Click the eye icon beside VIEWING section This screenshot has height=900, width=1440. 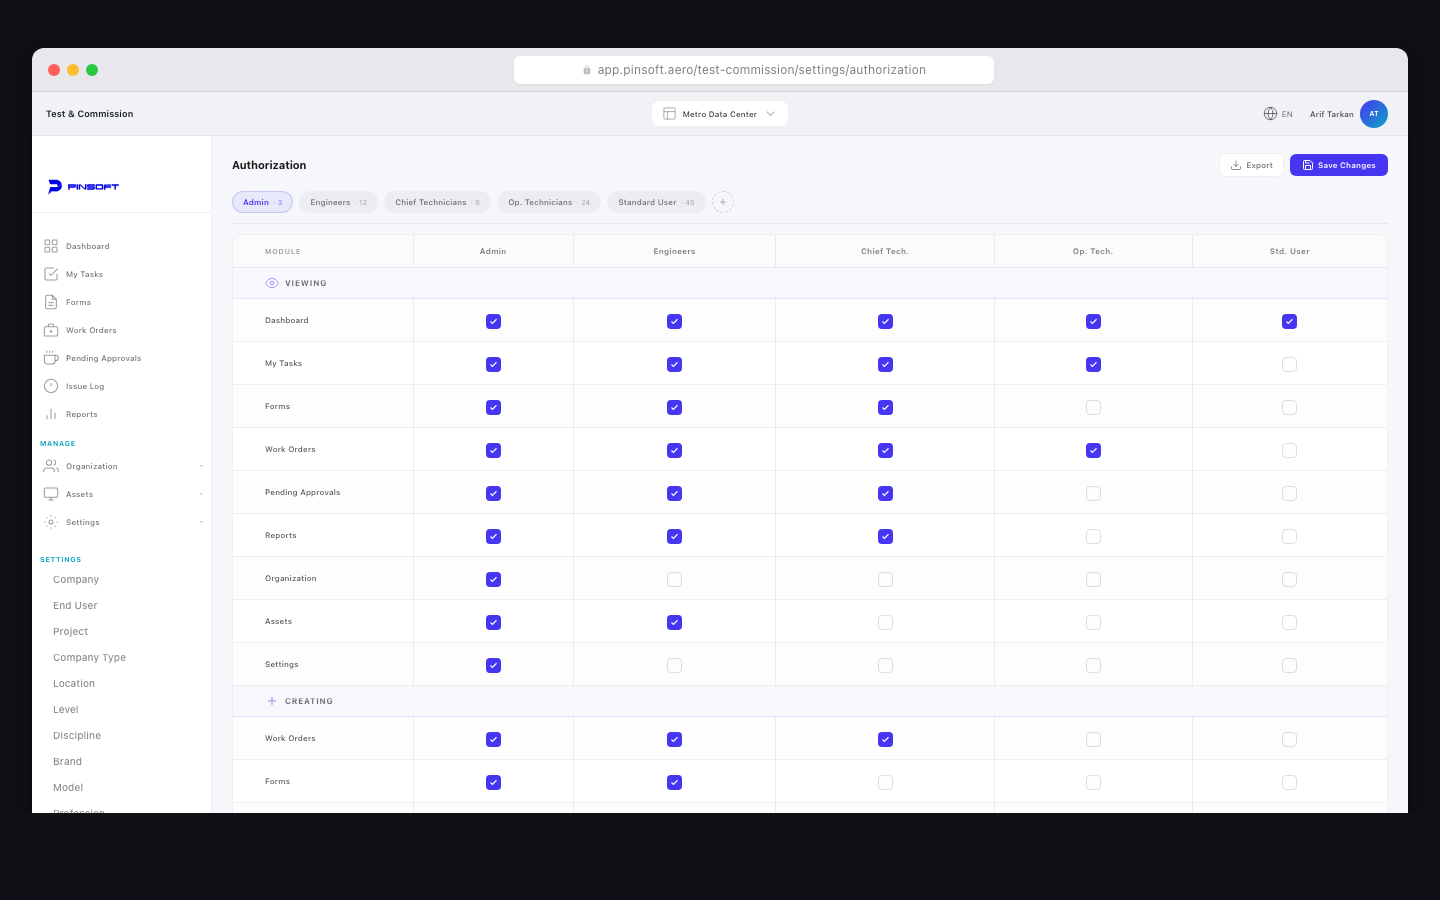[270, 283]
